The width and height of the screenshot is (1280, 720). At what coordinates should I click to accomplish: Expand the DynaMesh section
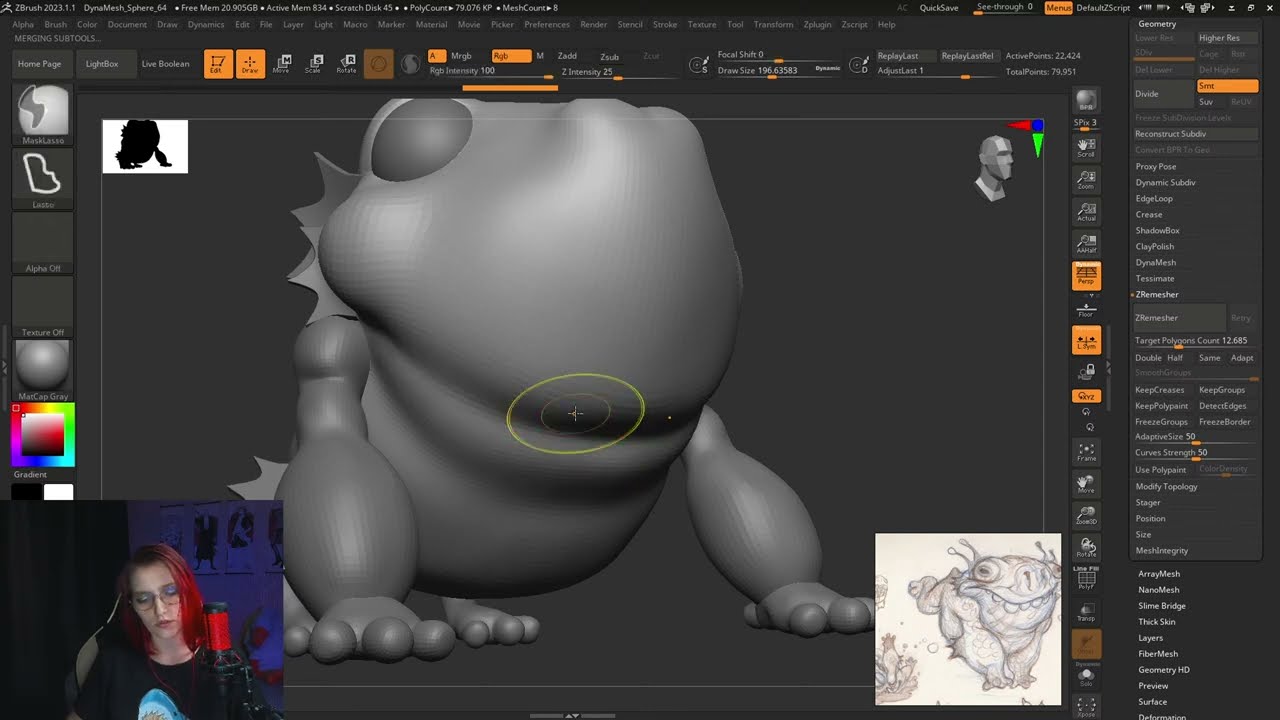[1156, 263]
